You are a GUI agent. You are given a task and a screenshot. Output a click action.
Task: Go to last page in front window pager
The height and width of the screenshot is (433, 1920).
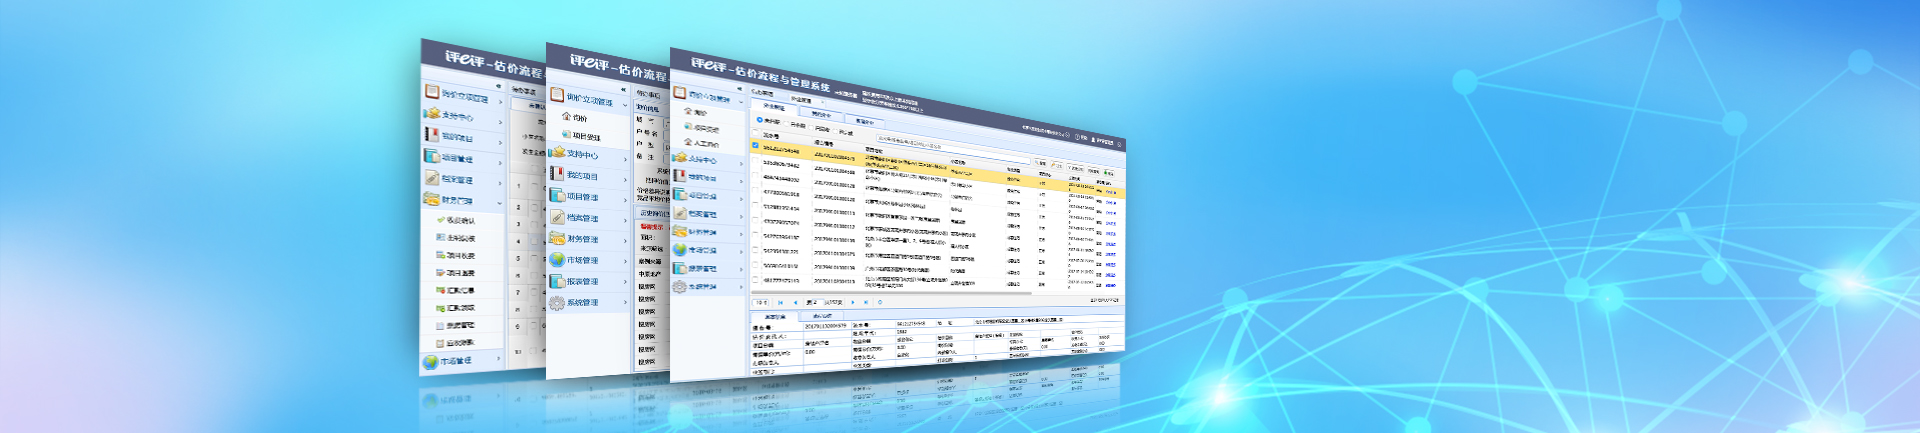pyautogui.click(x=866, y=302)
